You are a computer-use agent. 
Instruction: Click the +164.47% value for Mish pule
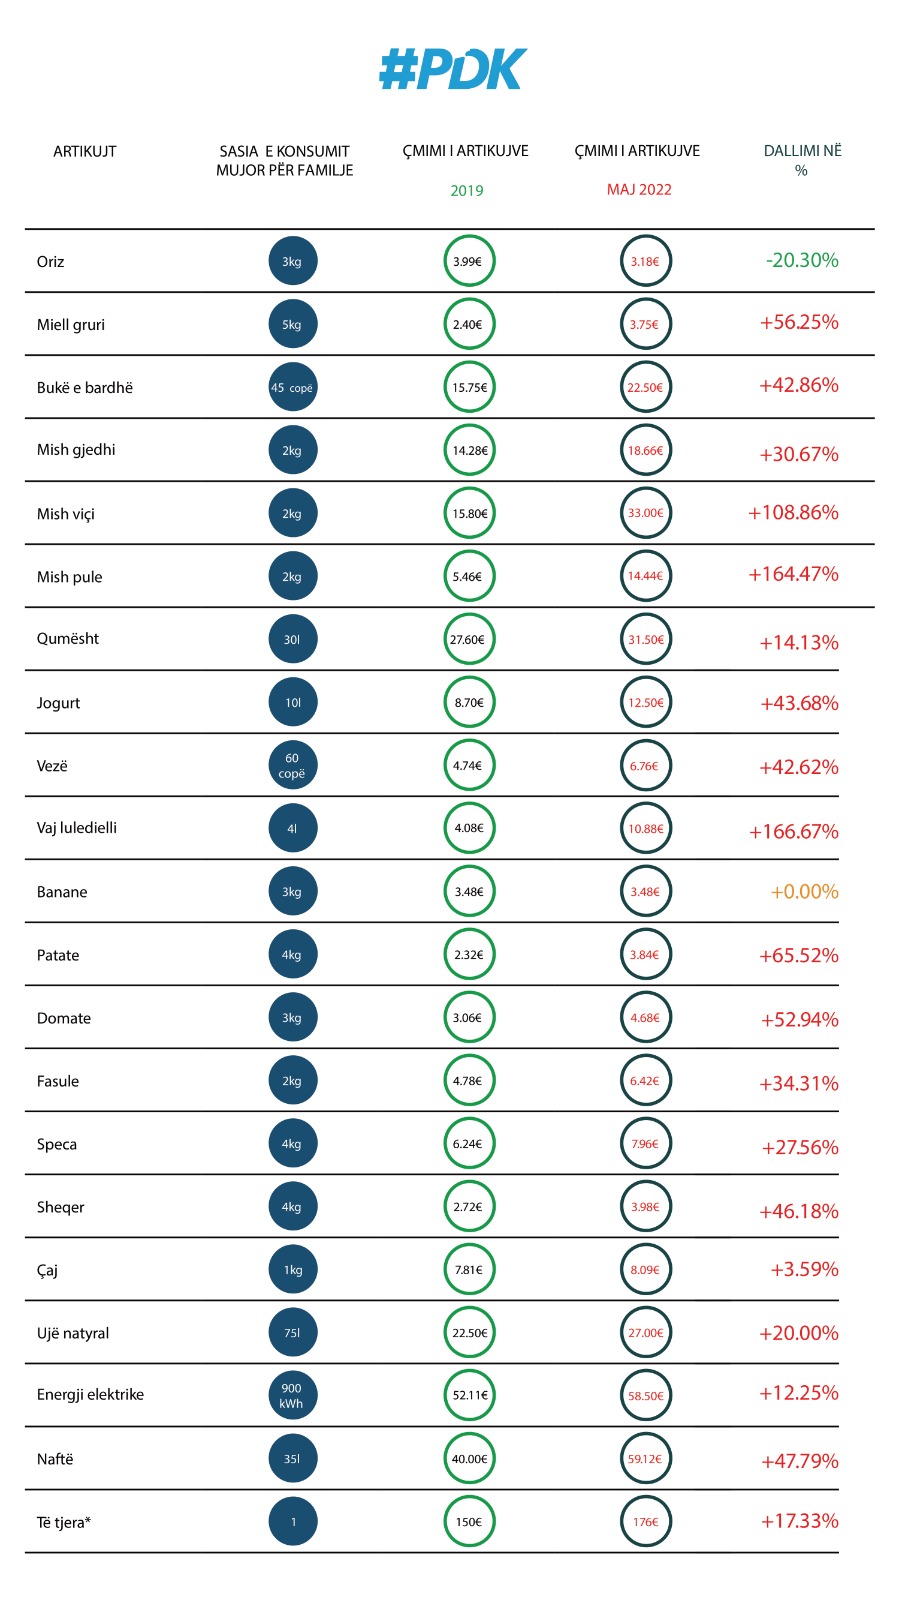tap(793, 574)
